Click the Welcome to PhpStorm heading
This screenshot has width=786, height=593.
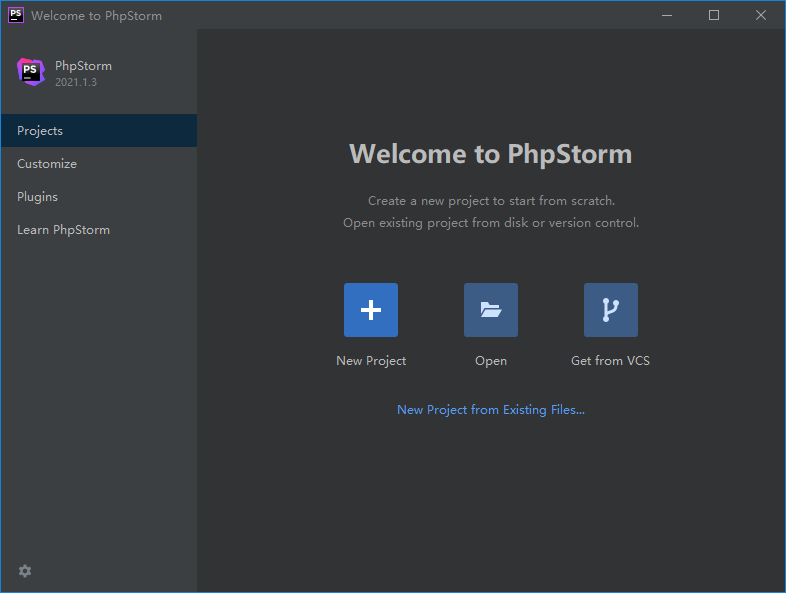(x=490, y=154)
